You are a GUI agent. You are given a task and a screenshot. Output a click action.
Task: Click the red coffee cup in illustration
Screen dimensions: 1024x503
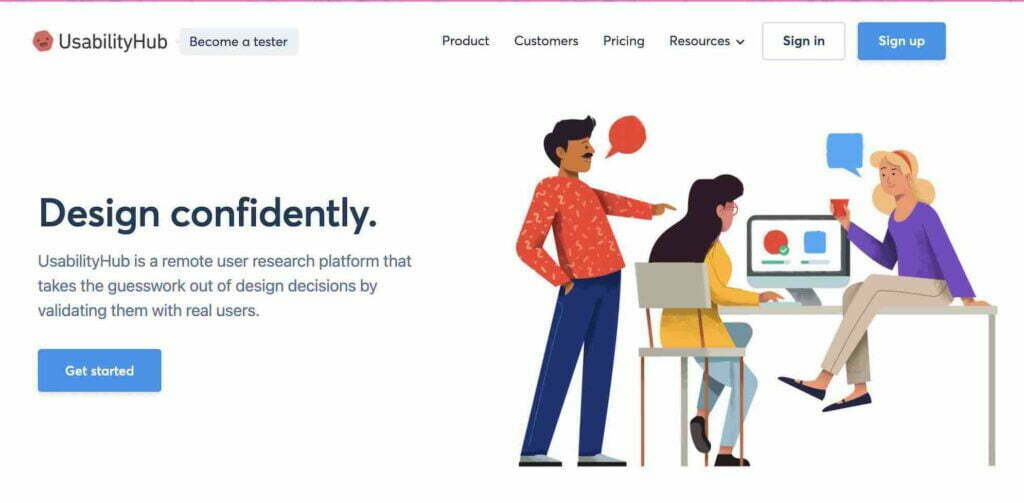839,207
